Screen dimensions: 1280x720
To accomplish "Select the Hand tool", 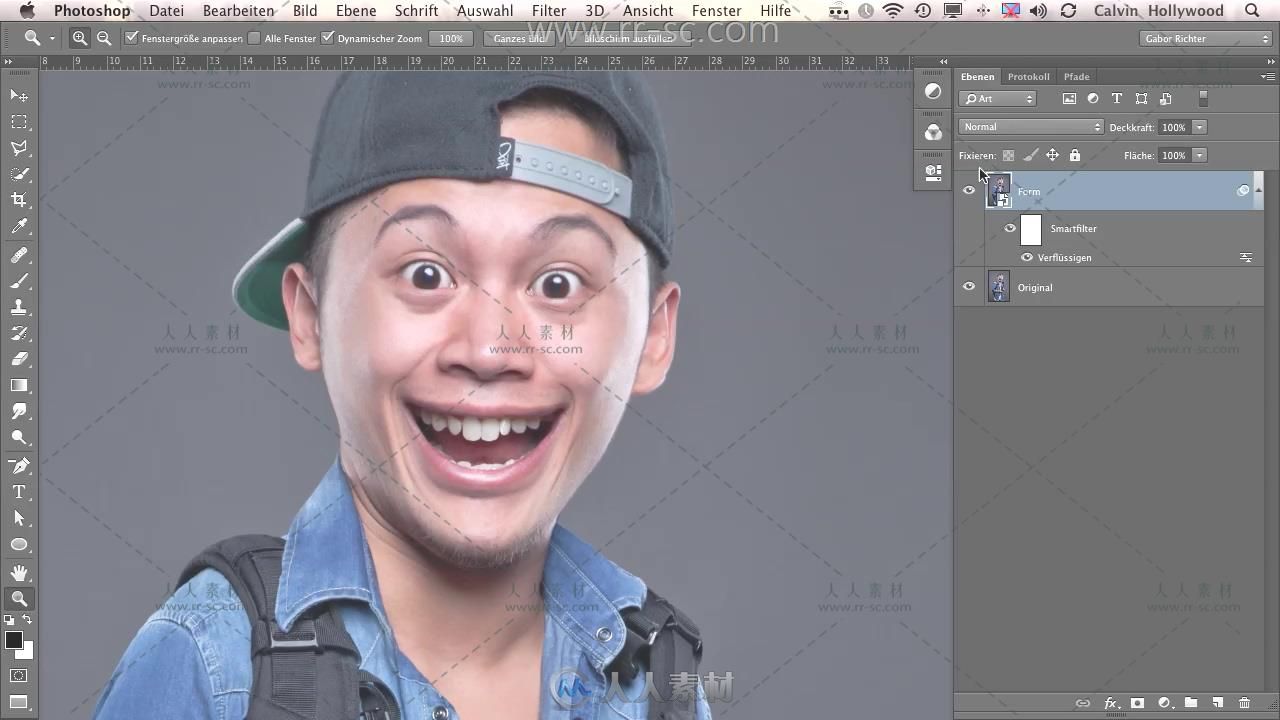I will coord(19,572).
